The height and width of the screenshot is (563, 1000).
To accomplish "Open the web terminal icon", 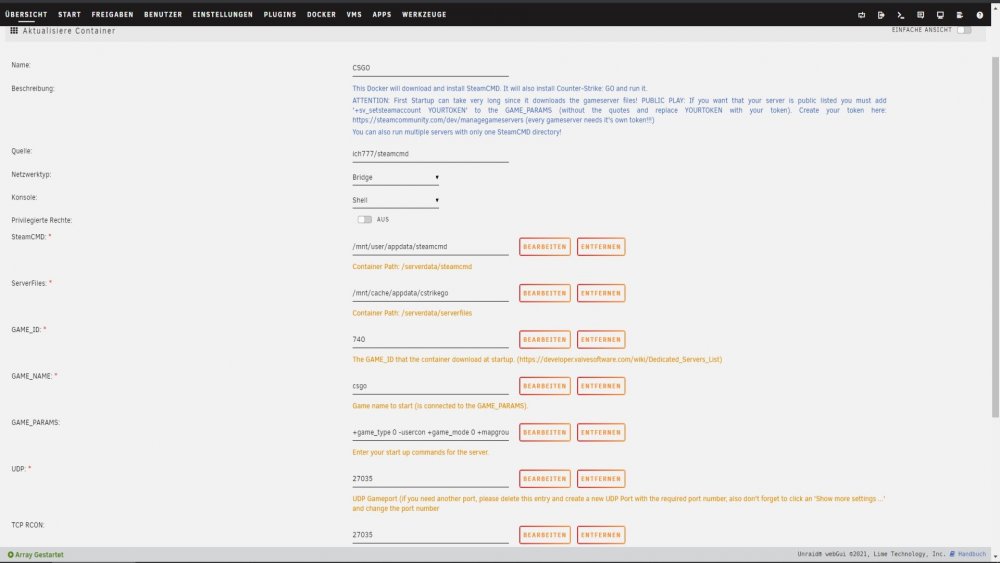I will [901, 15].
